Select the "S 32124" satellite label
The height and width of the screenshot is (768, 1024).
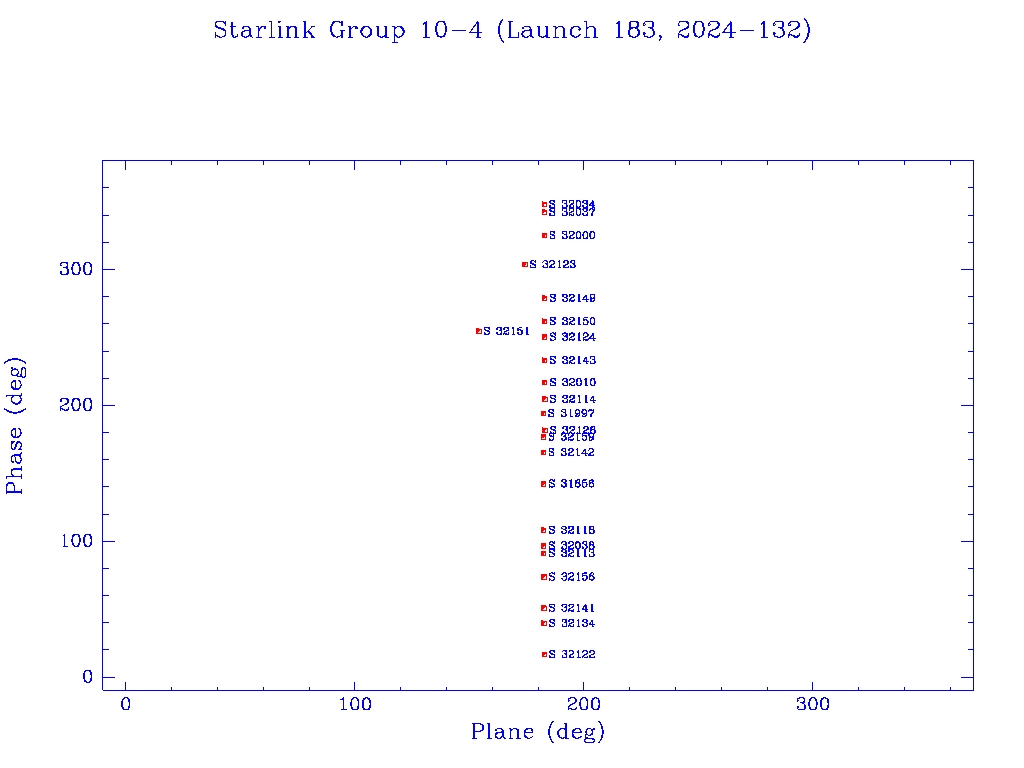click(x=572, y=337)
